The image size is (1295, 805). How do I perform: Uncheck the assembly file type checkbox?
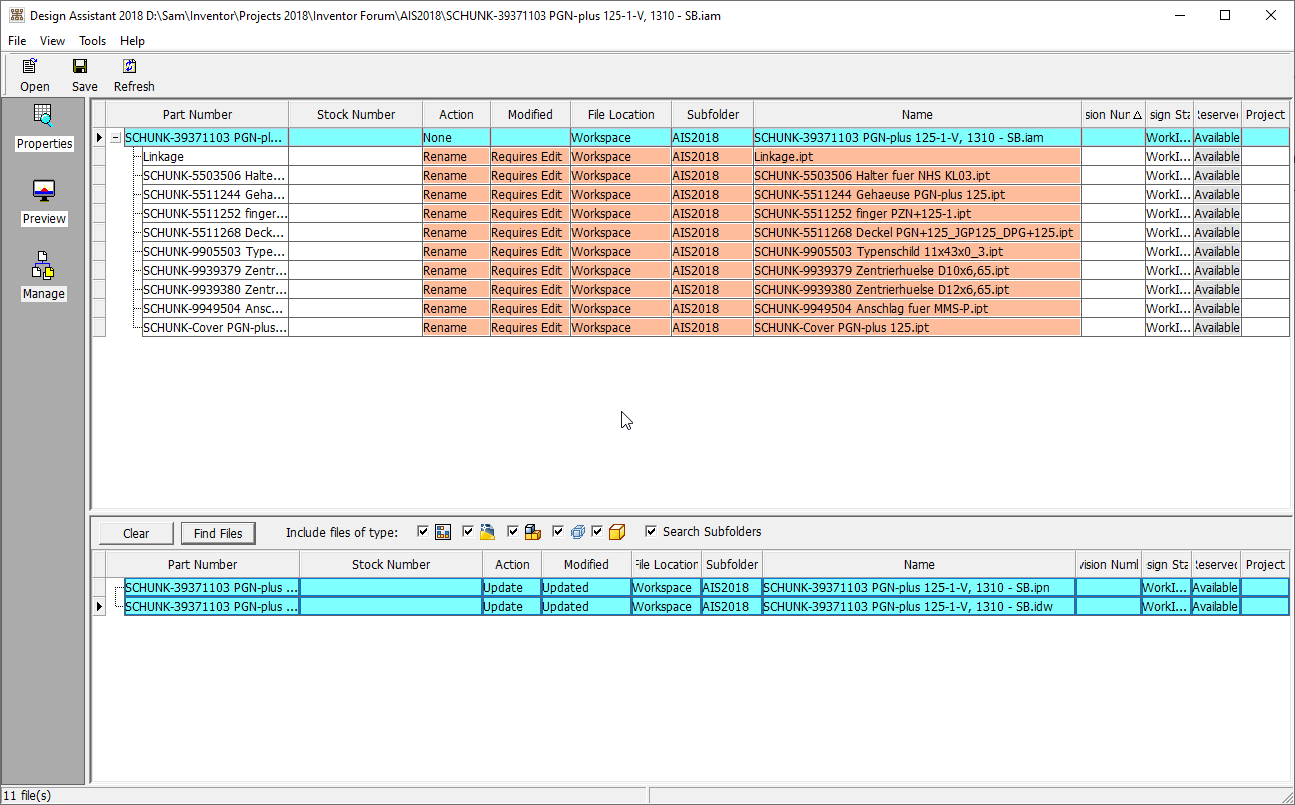click(512, 531)
